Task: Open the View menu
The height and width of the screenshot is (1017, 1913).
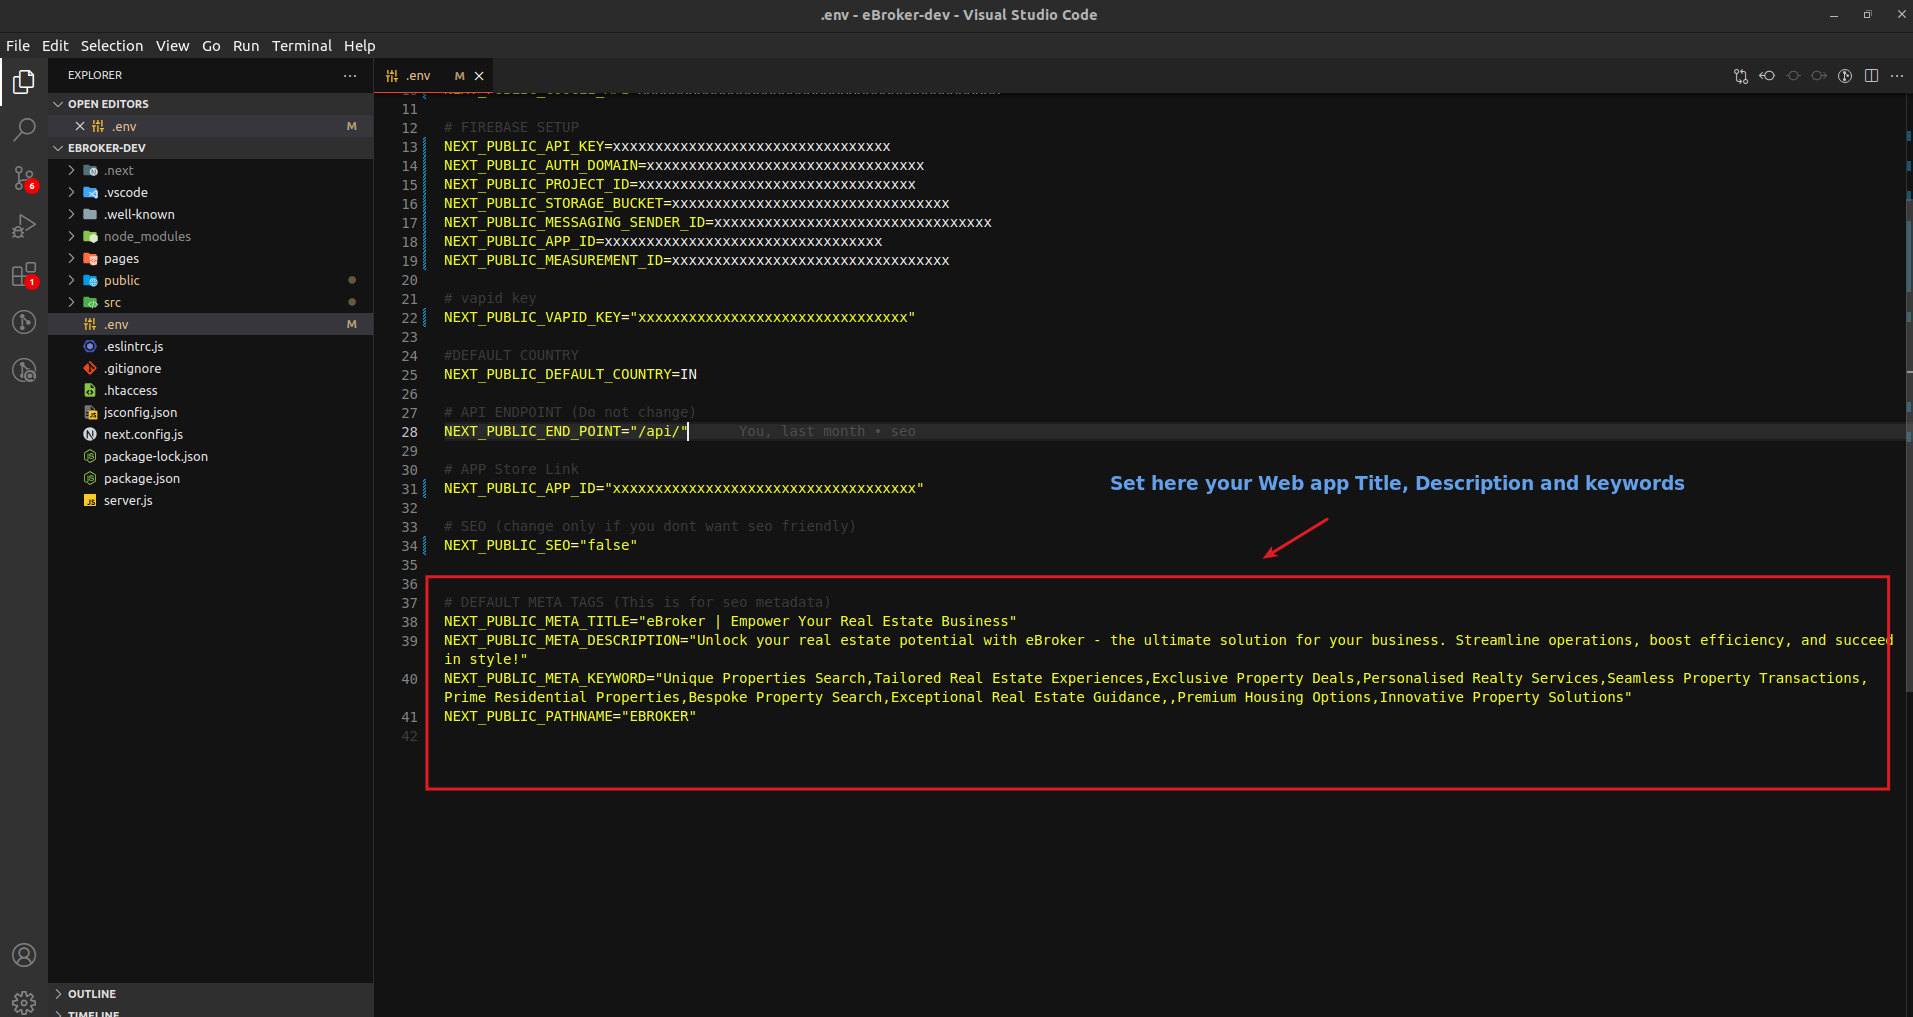Action: (x=172, y=46)
